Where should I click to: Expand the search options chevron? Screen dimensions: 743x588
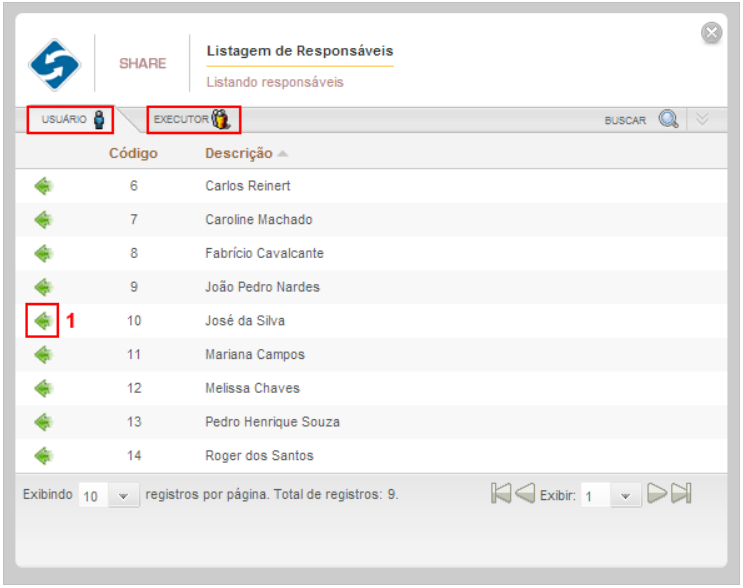702,119
